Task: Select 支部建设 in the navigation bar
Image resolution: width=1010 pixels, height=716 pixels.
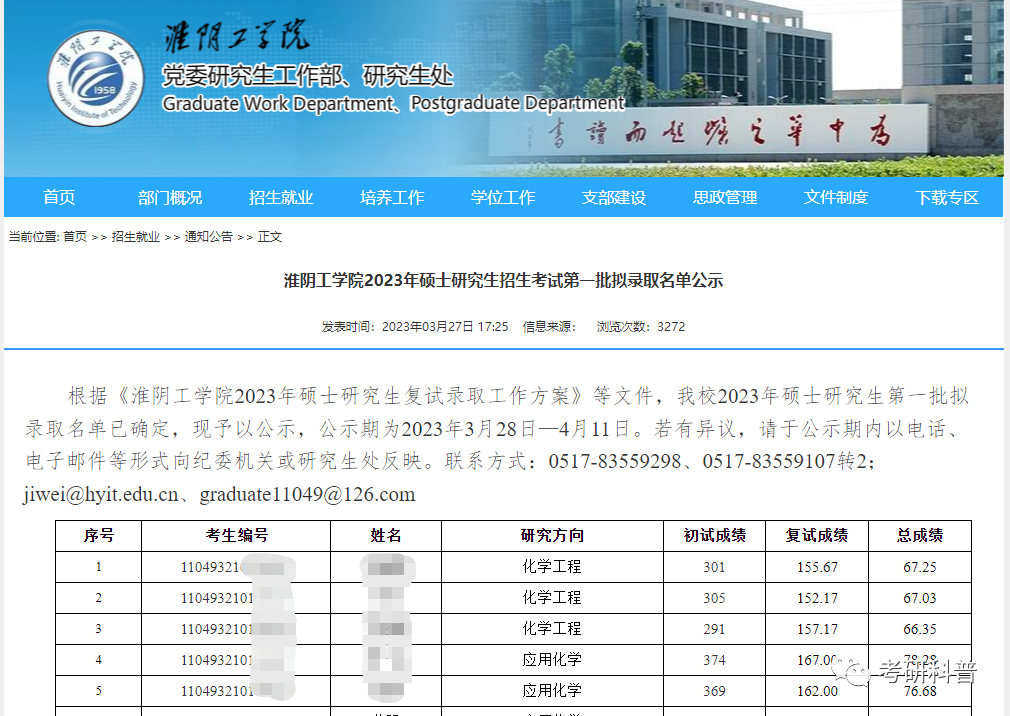Action: click(614, 197)
